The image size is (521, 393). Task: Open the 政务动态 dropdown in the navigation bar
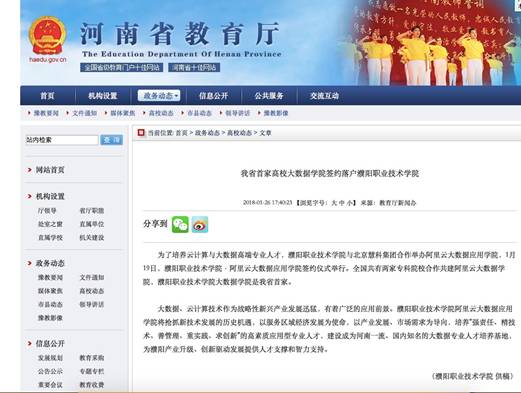tap(159, 96)
